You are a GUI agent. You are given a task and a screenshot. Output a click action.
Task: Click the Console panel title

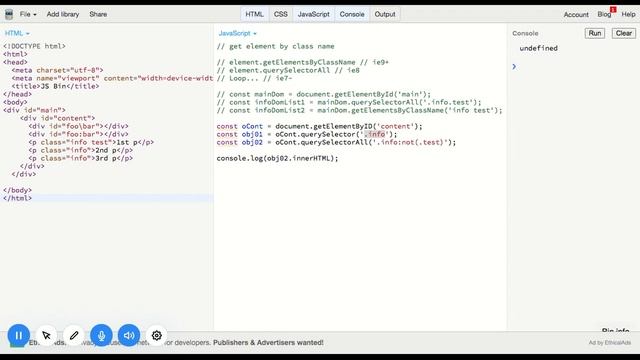(x=525, y=33)
